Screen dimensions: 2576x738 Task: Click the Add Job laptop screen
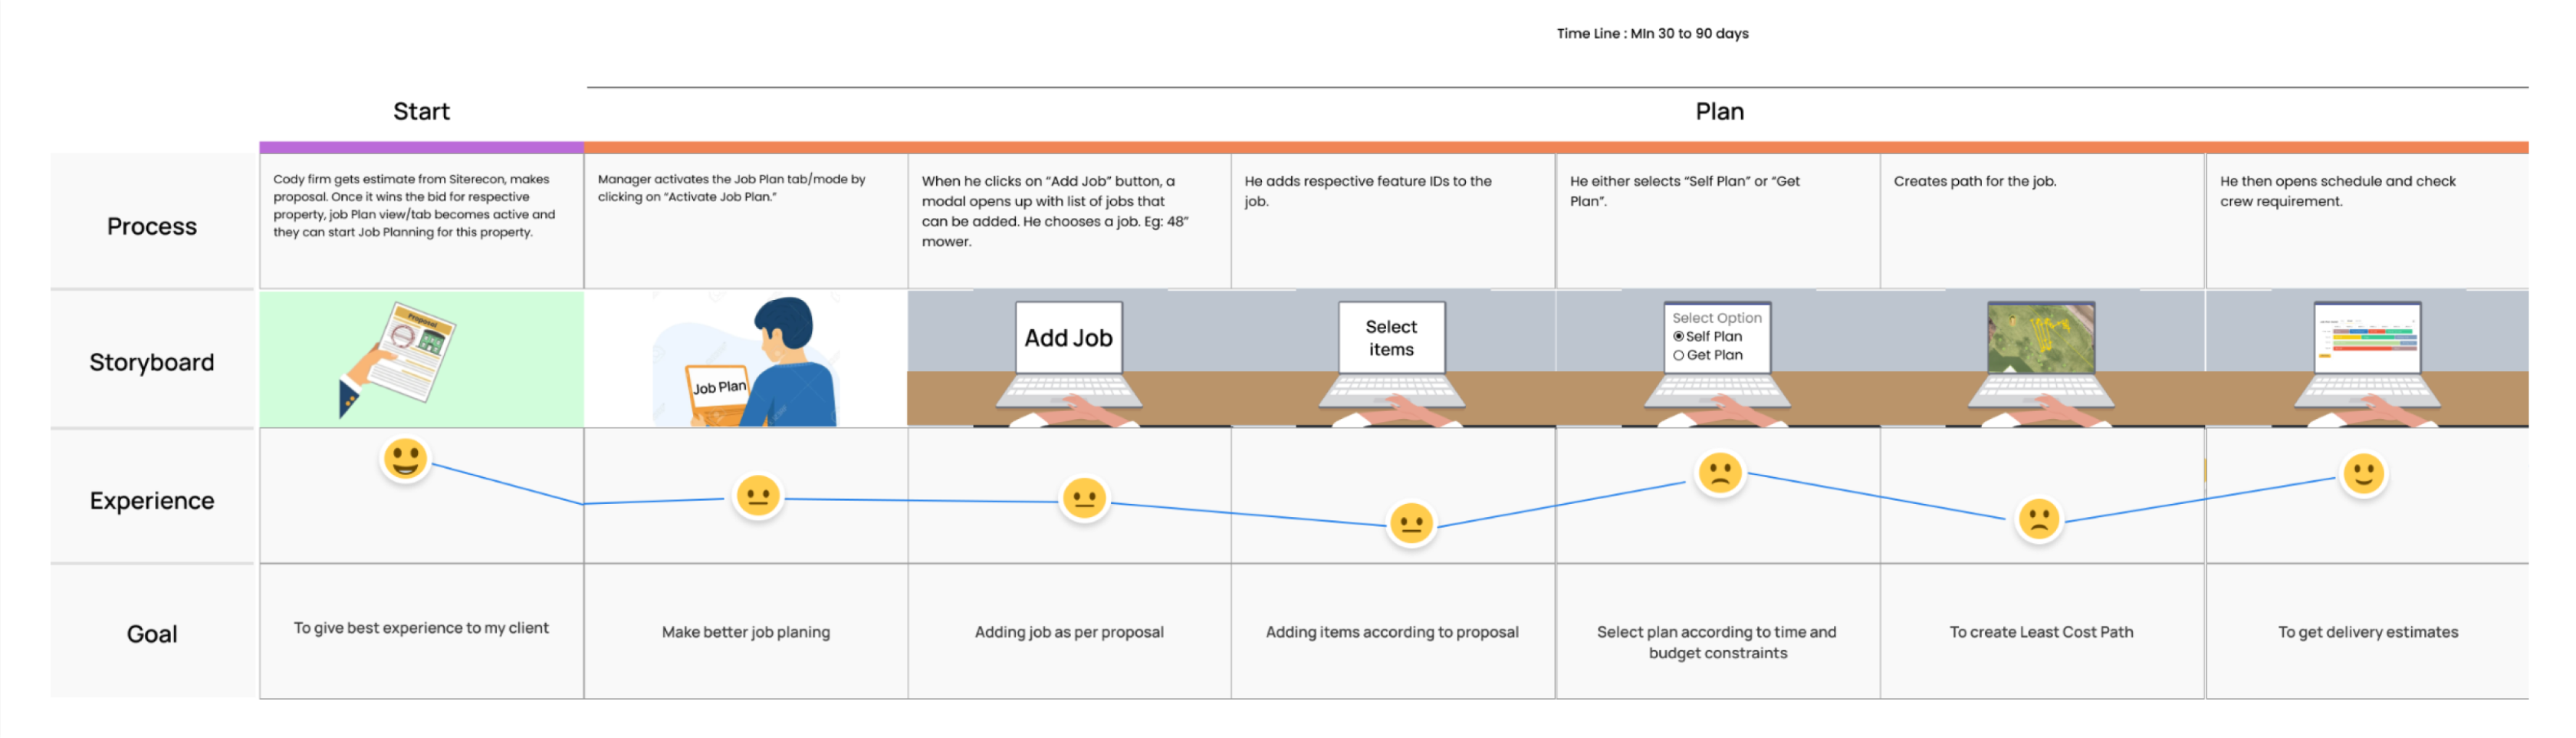1068,338
